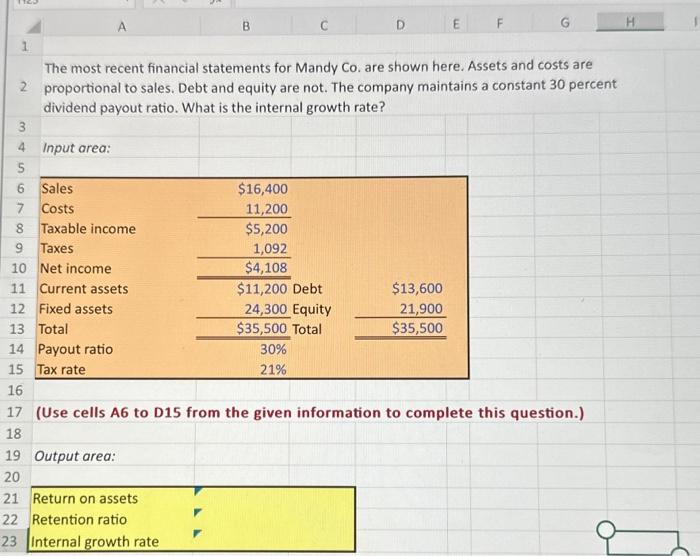This screenshot has height=556, width=700.
Task: Select column F header
Action: tap(500, 23)
